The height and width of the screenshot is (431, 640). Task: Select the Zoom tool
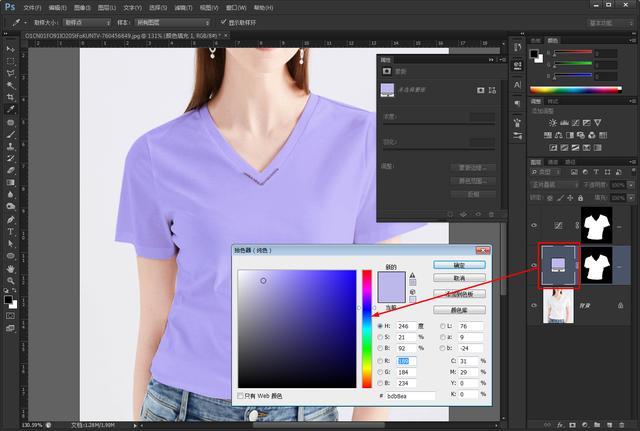(x=11, y=281)
